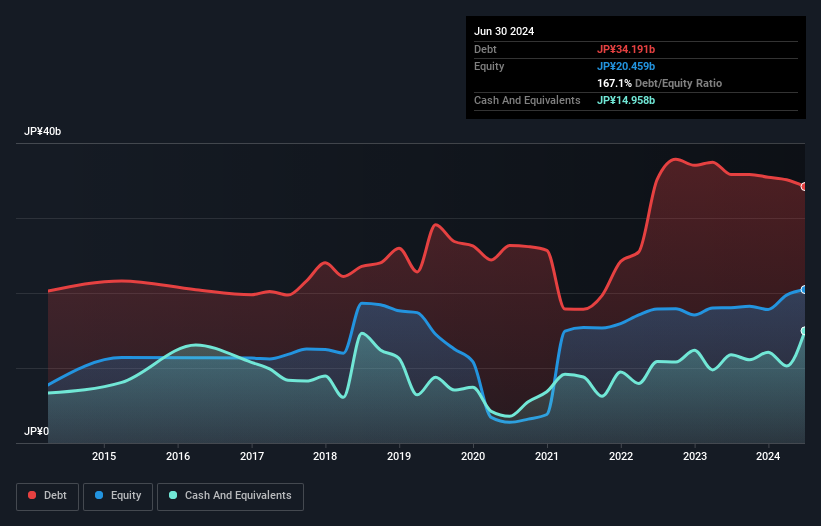Image resolution: width=821 pixels, height=526 pixels.
Task: Click the JP¥20.459b equity value
Action: (626, 66)
